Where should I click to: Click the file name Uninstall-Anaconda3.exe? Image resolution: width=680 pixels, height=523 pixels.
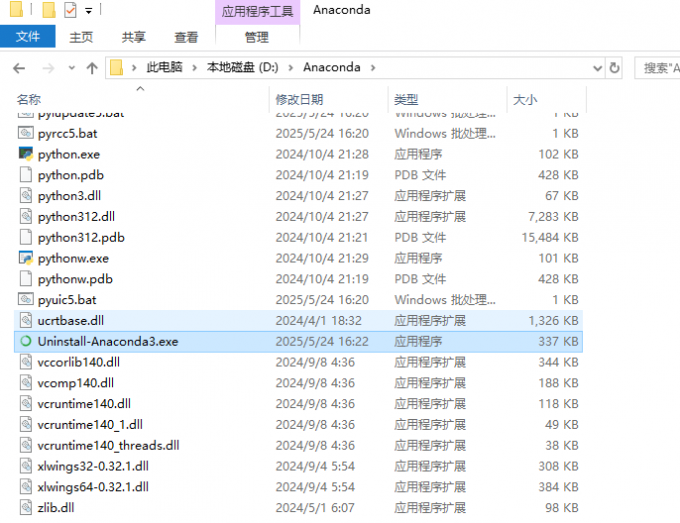(x=108, y=342)
